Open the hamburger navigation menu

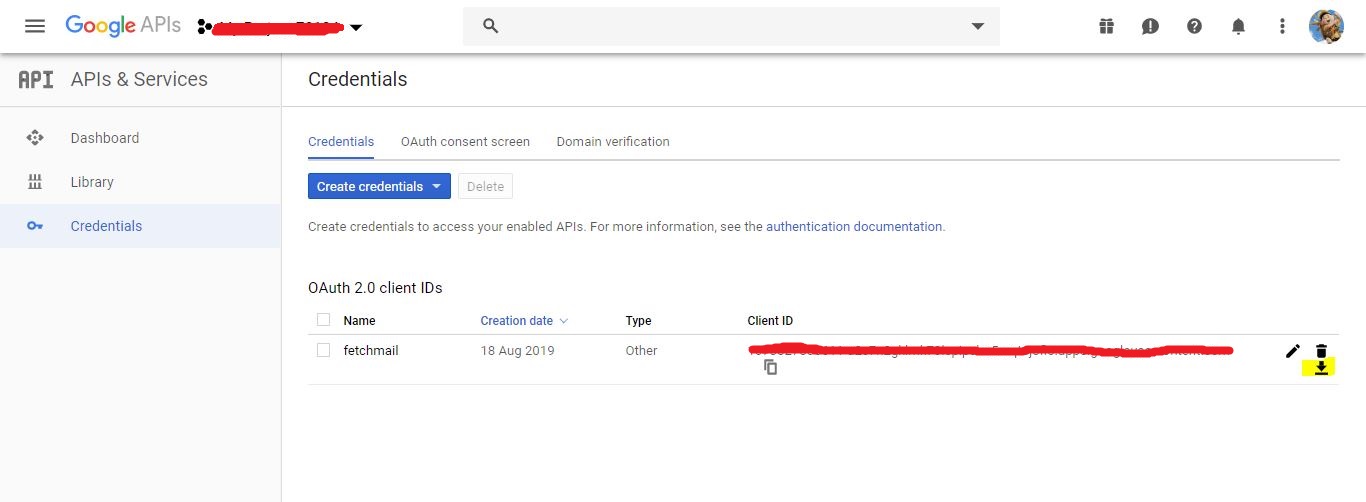click(x=35, y=26)
